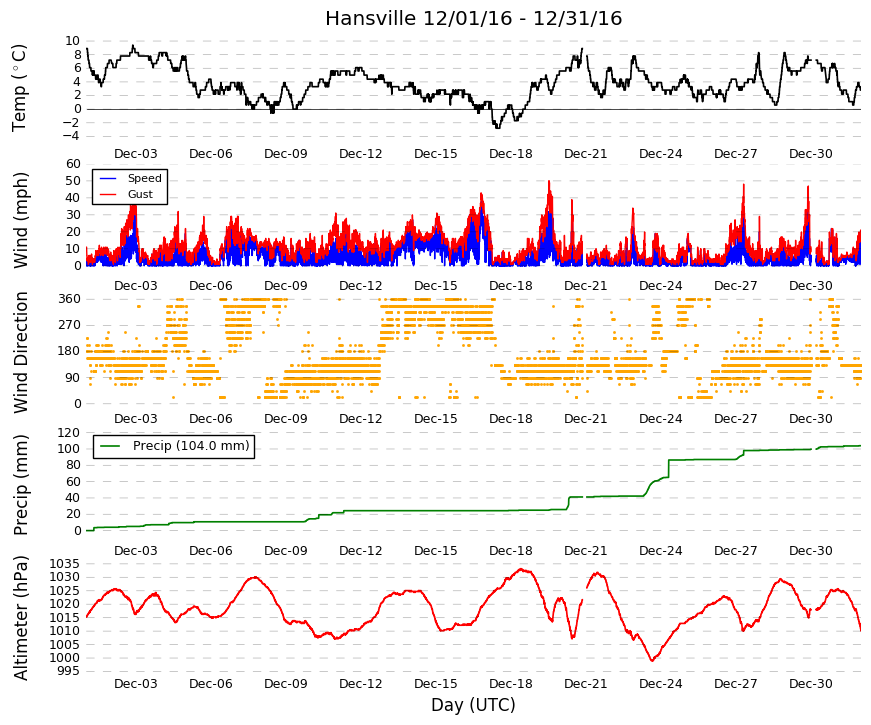Click the Altimeter (hPa) axis label
The image size is (871, 725).
coord(20,617)
